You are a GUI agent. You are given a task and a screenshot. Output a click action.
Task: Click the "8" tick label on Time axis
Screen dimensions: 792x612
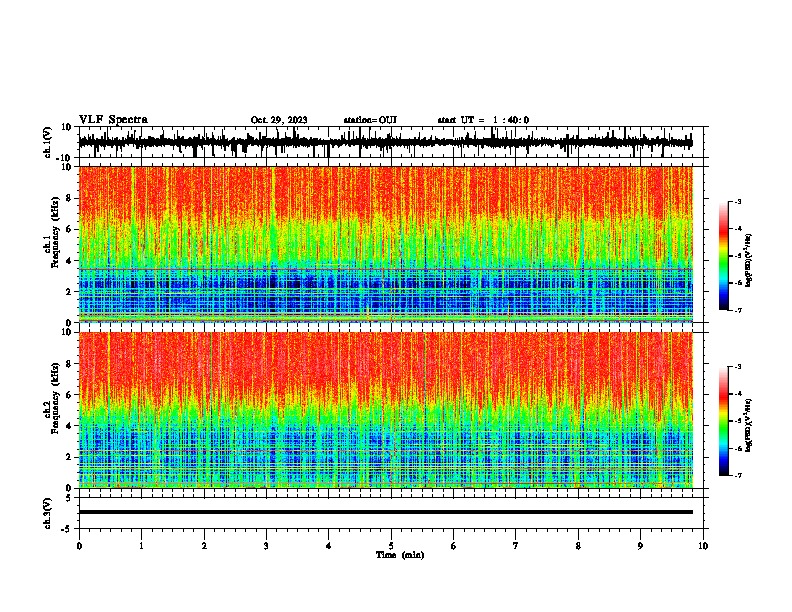point(578,546)
